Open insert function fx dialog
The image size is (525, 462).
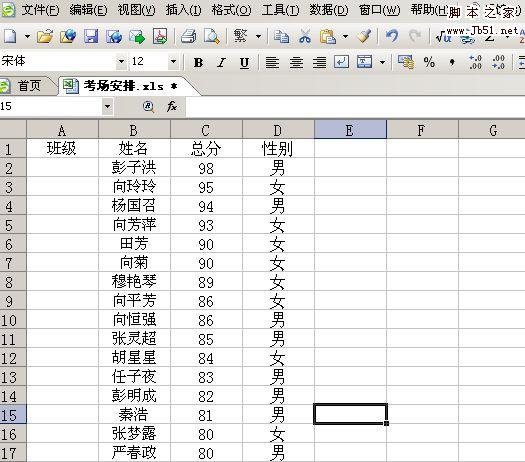172,106
